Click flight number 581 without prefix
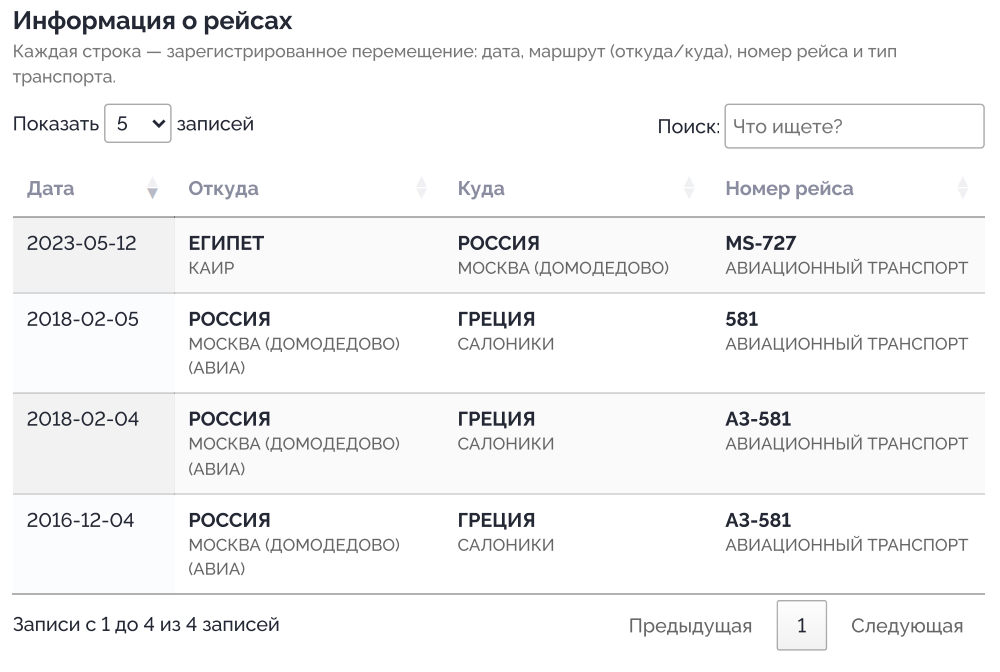This screenshot has height=672, width=1000. (741, 319)
